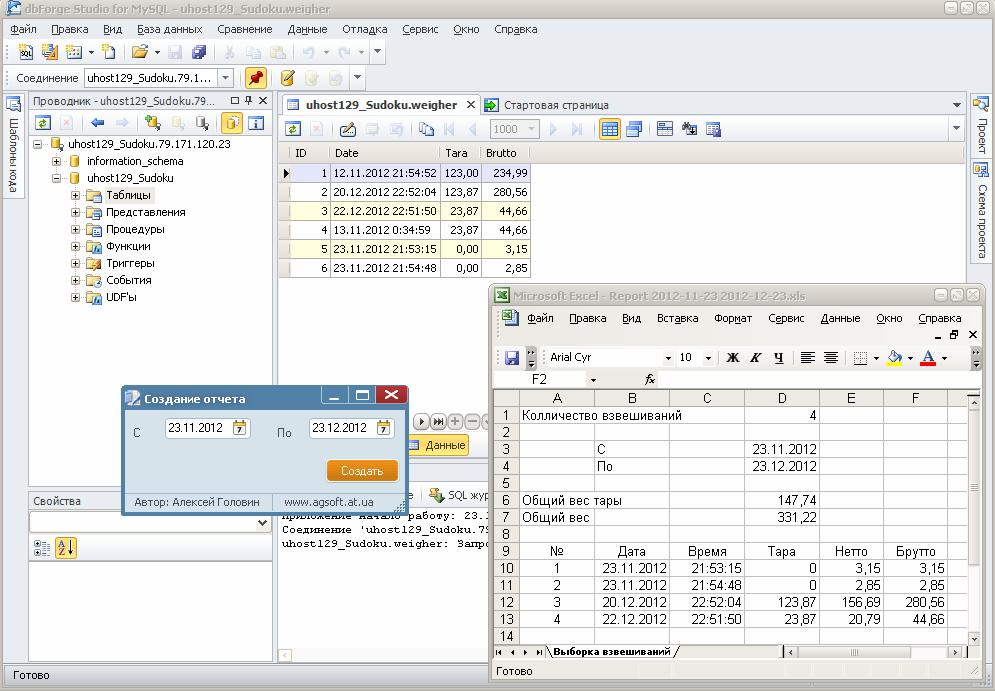The image size is (995, 691).
Task: Click the Создать button in report dialog
Action: coord(362,471)
